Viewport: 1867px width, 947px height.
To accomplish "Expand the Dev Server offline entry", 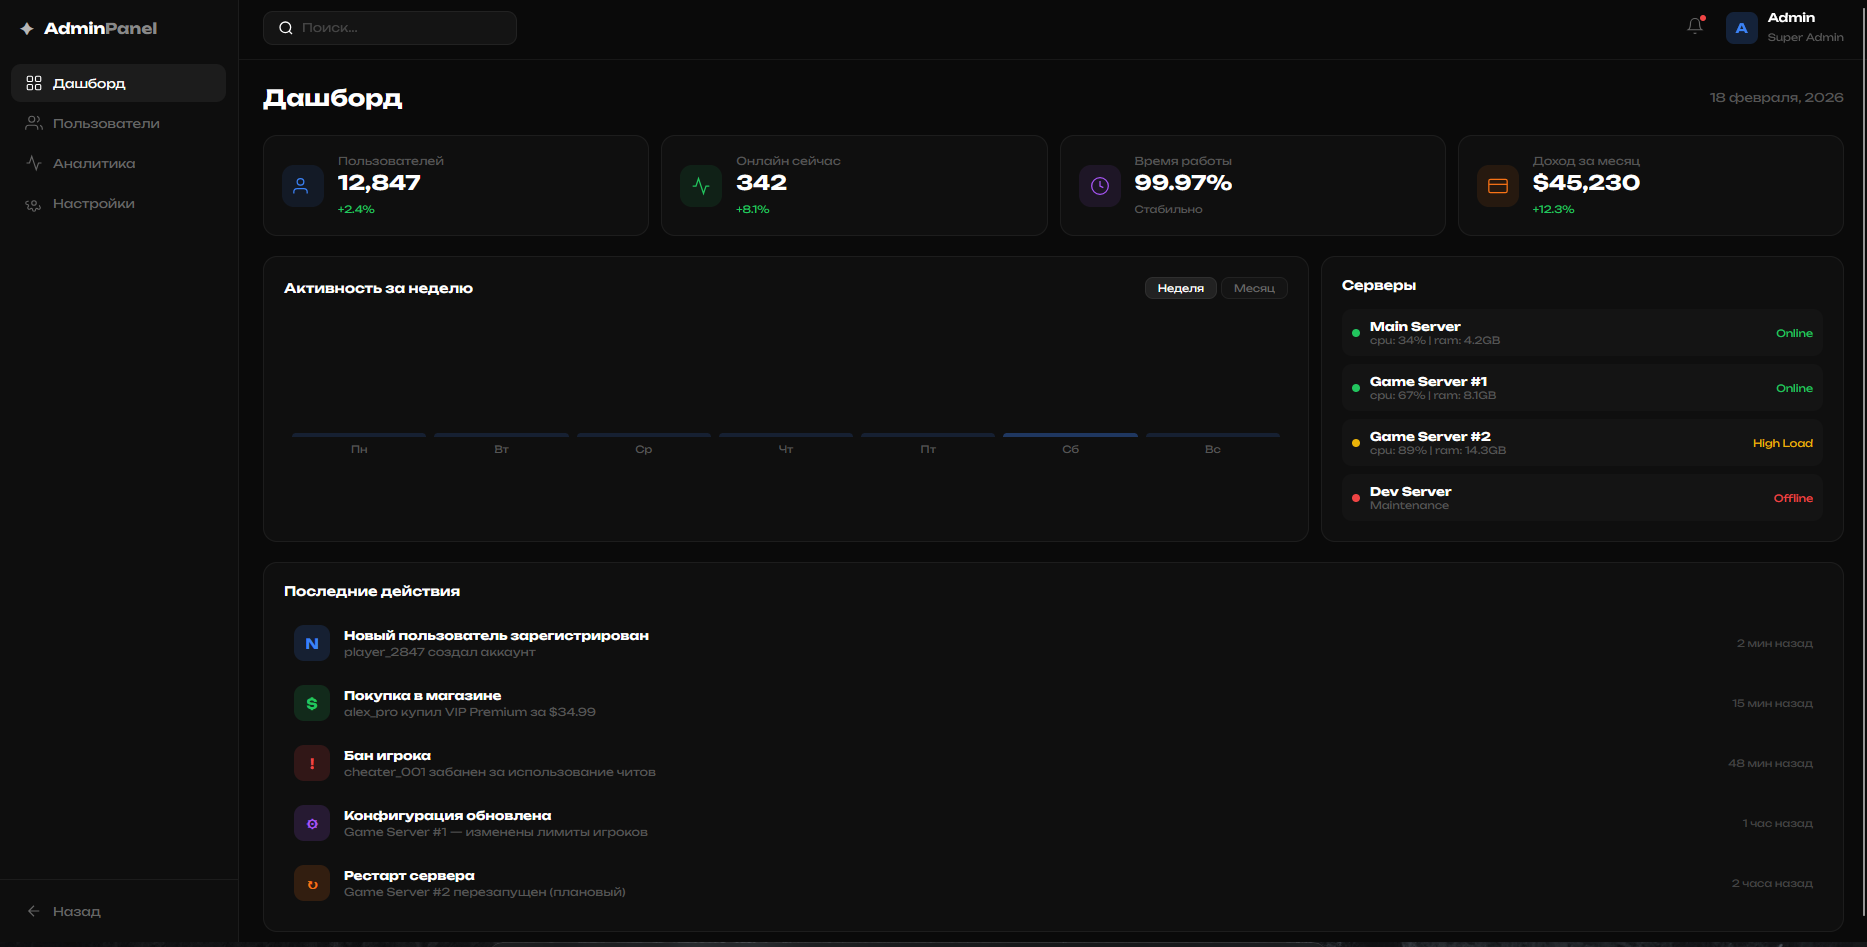I will coord(1581,497).
